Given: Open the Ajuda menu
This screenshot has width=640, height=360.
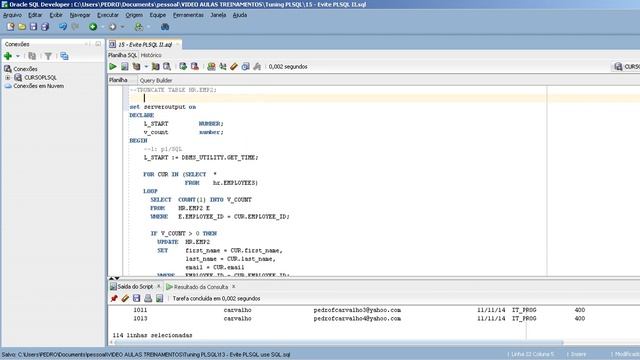Looking at the screenshot, I should [x=240, y=15].
